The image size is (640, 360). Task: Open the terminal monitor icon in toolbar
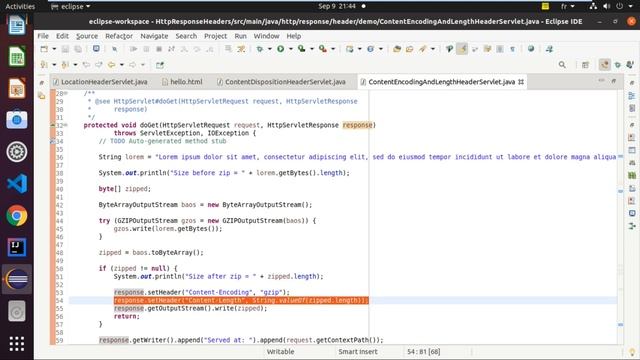96,49
